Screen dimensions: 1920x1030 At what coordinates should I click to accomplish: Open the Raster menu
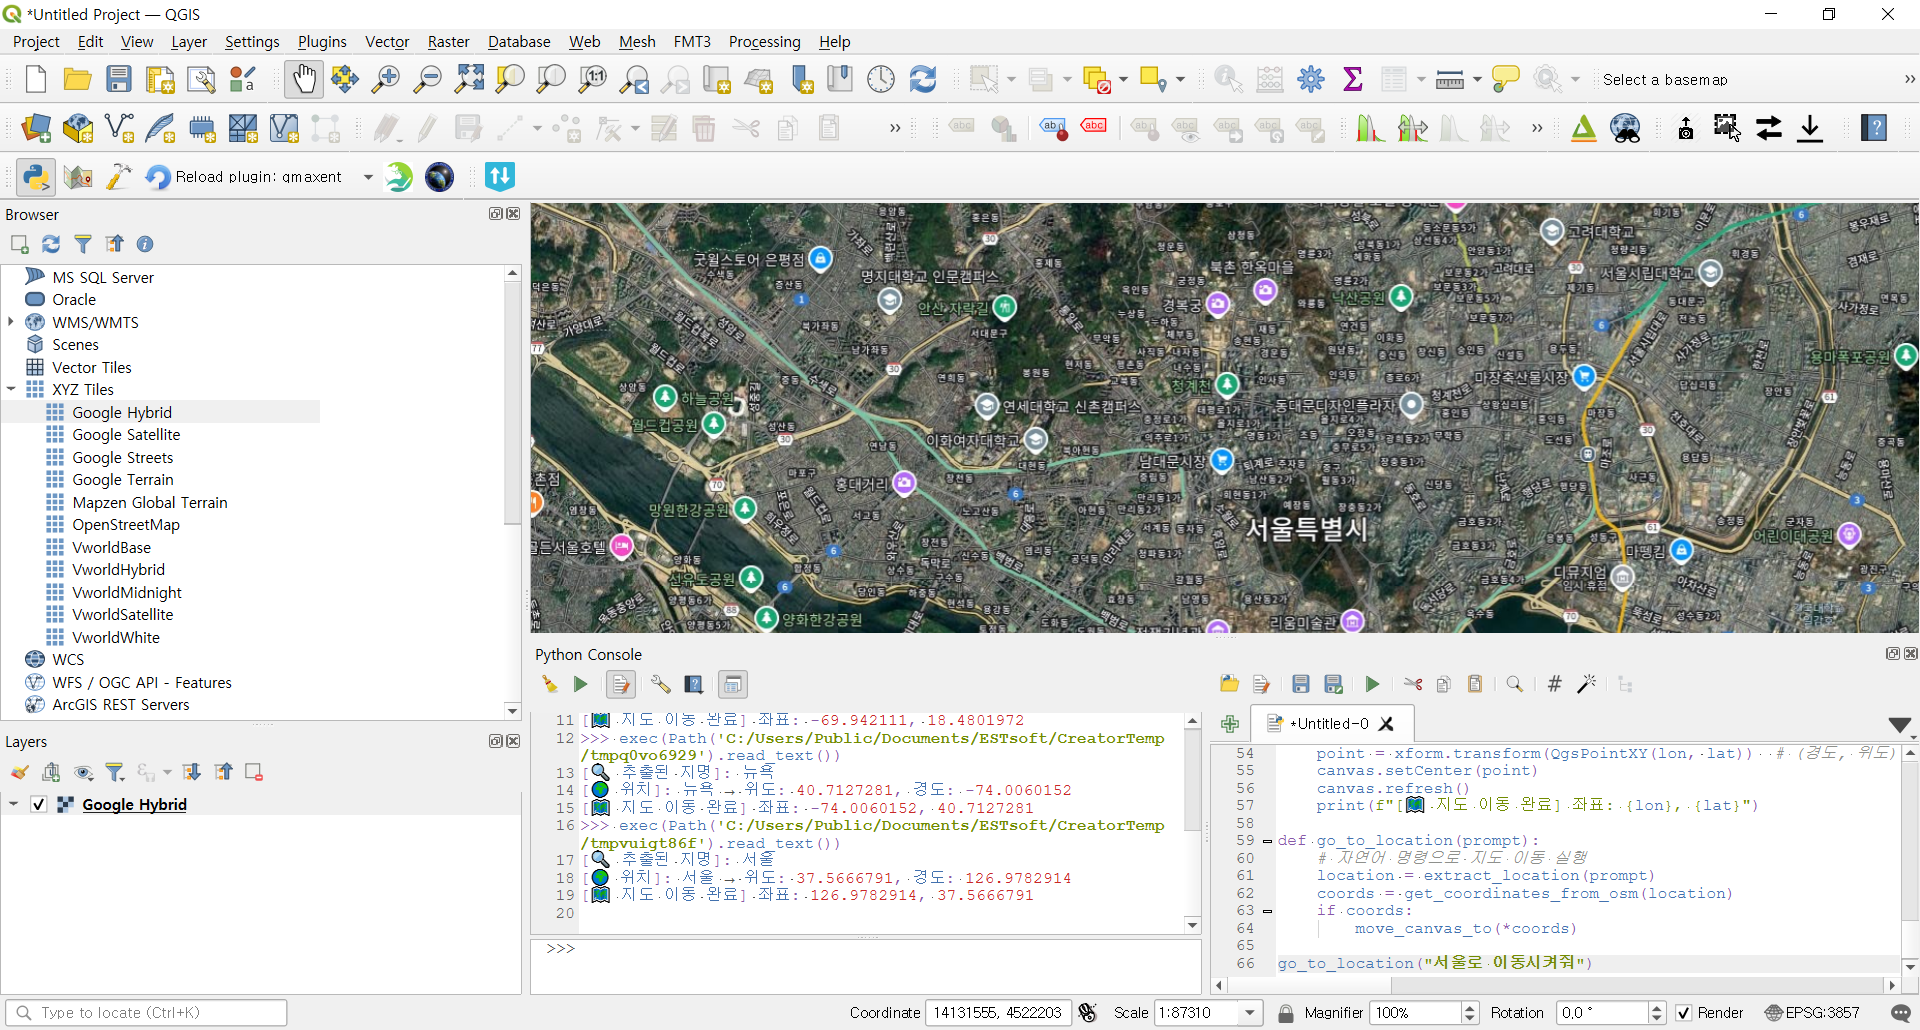pyautogui.click(x=448, y=42)
